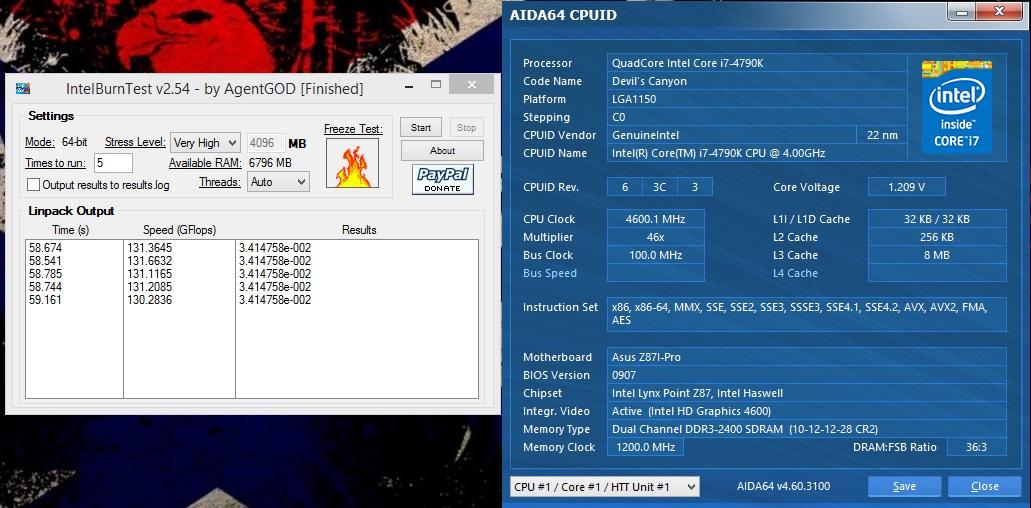Click the Asus Z87I-Pro motherboard field
1031x508 pixels.
pyautogui.click(x=807, y=357)
